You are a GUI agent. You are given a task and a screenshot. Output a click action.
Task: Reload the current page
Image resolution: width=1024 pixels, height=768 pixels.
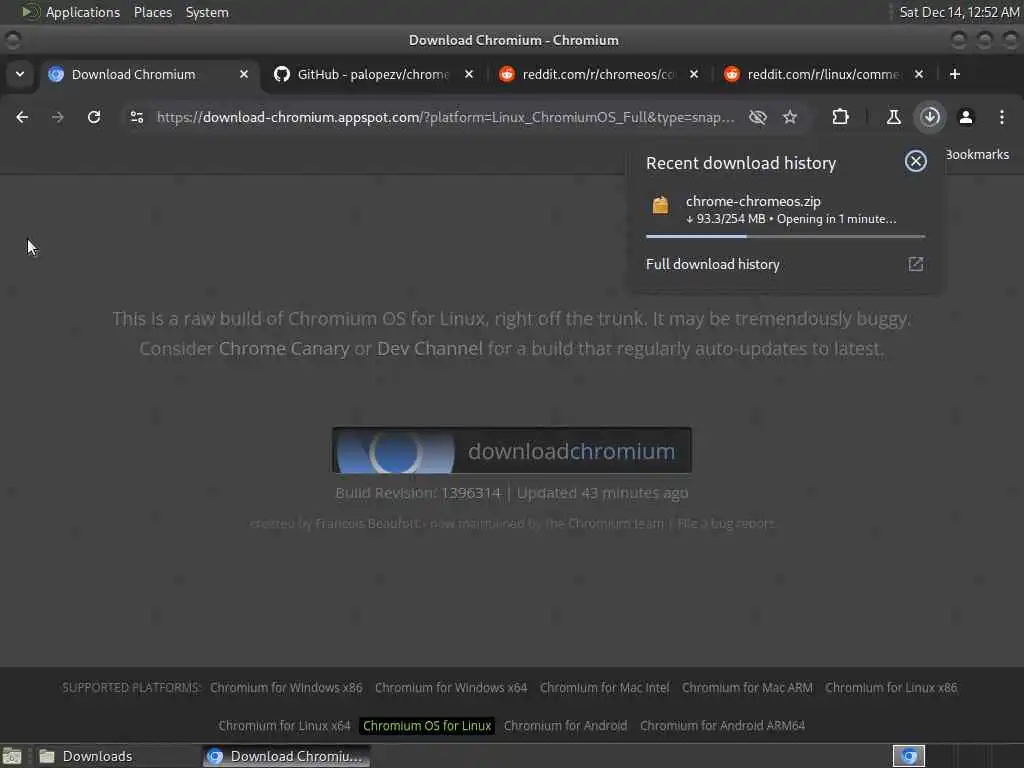point(94,117)
